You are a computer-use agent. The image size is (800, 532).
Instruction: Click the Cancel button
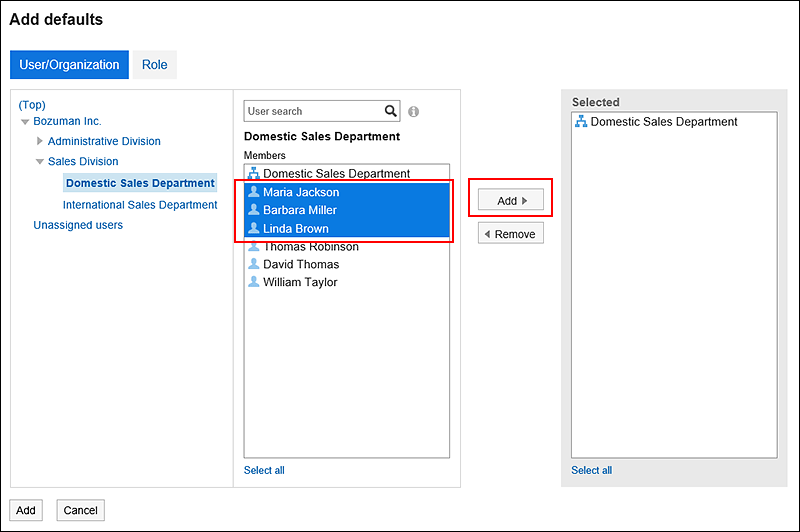(81, 510)
